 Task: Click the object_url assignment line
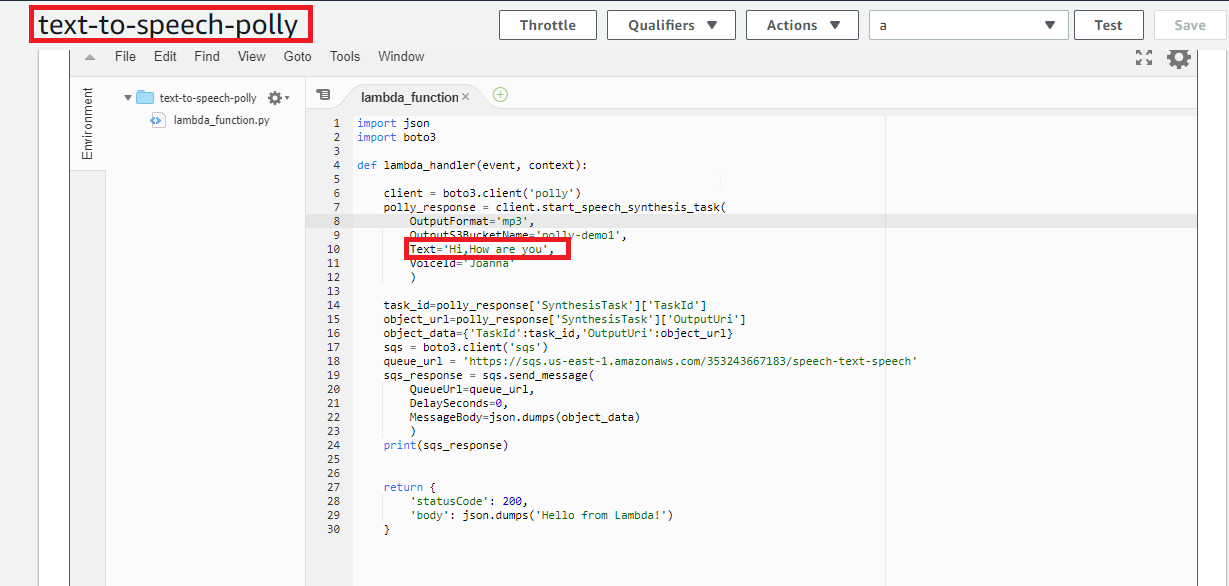point(565,319)
